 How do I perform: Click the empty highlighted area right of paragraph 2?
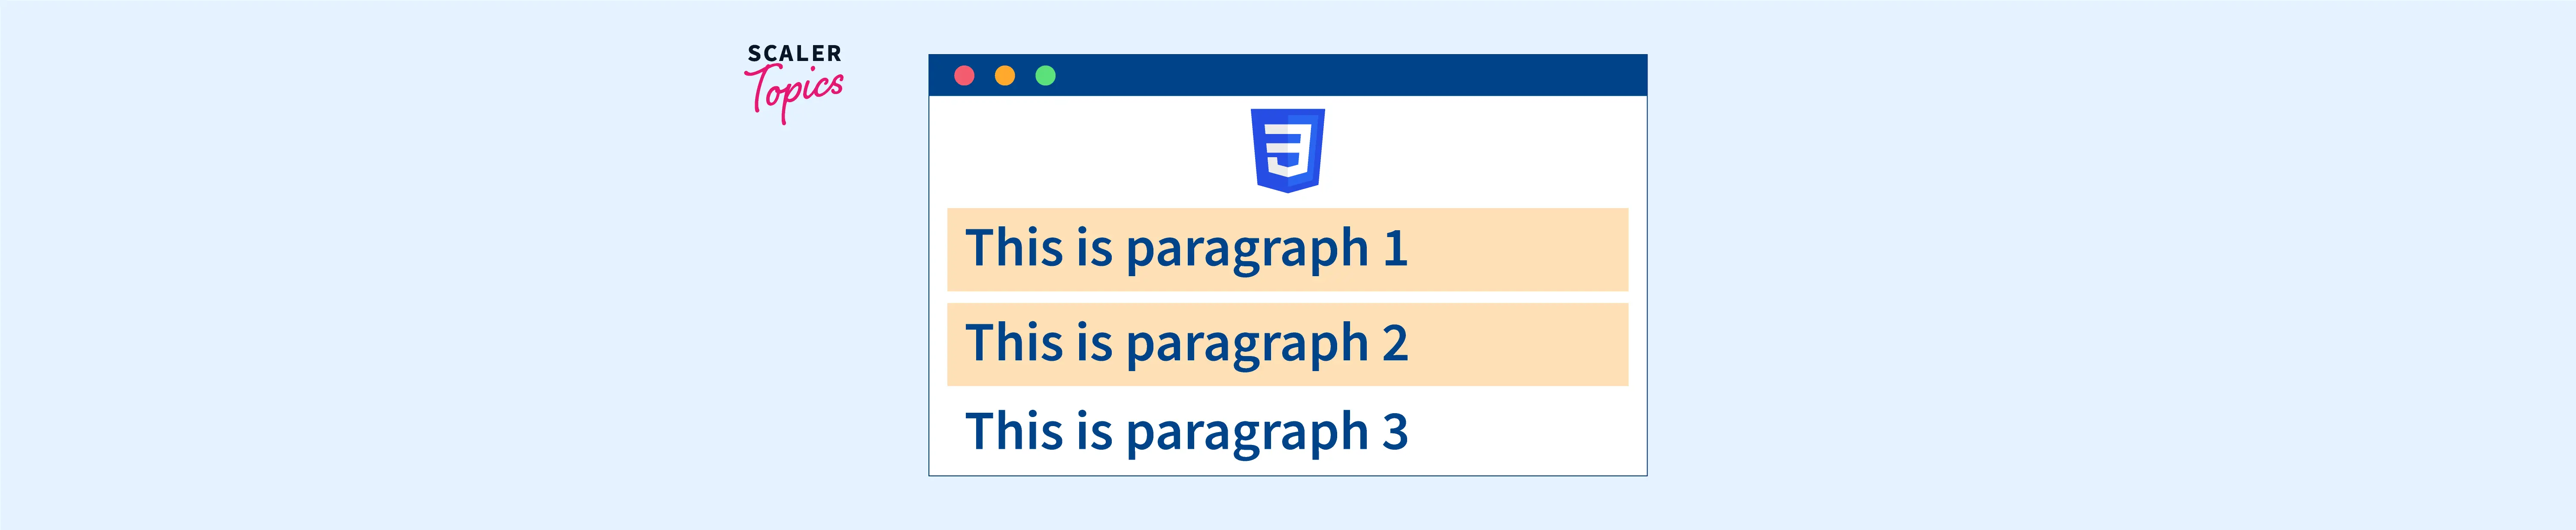1520,344
